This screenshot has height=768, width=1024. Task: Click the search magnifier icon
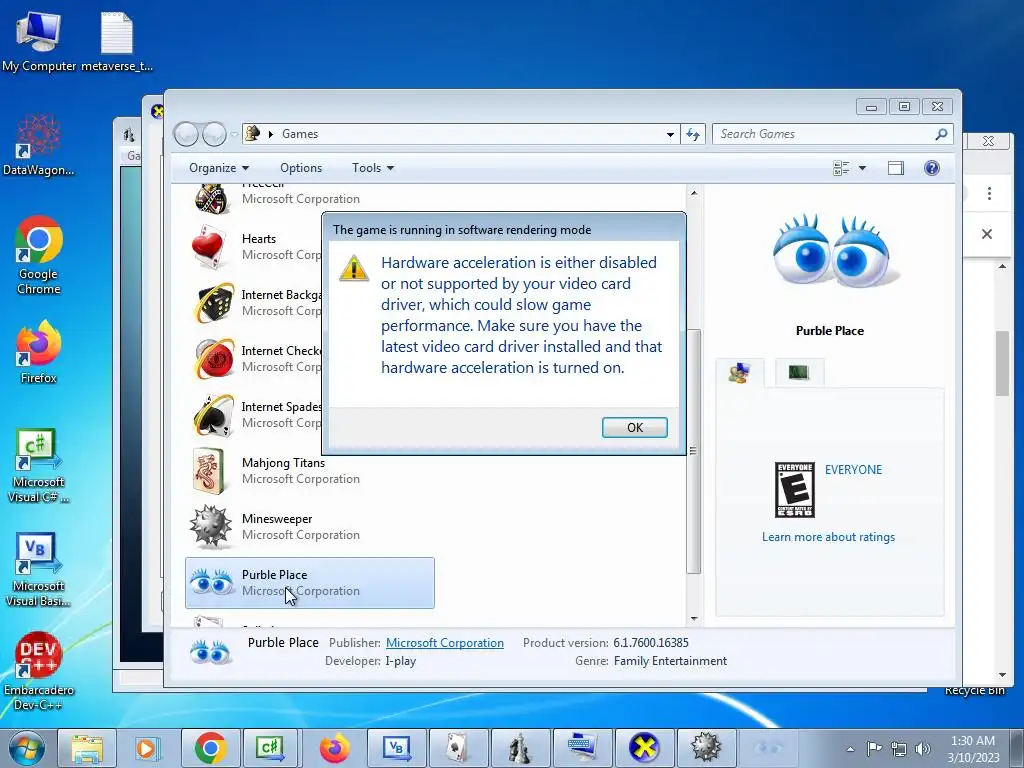pyautogui.click(x=941, y=134)
